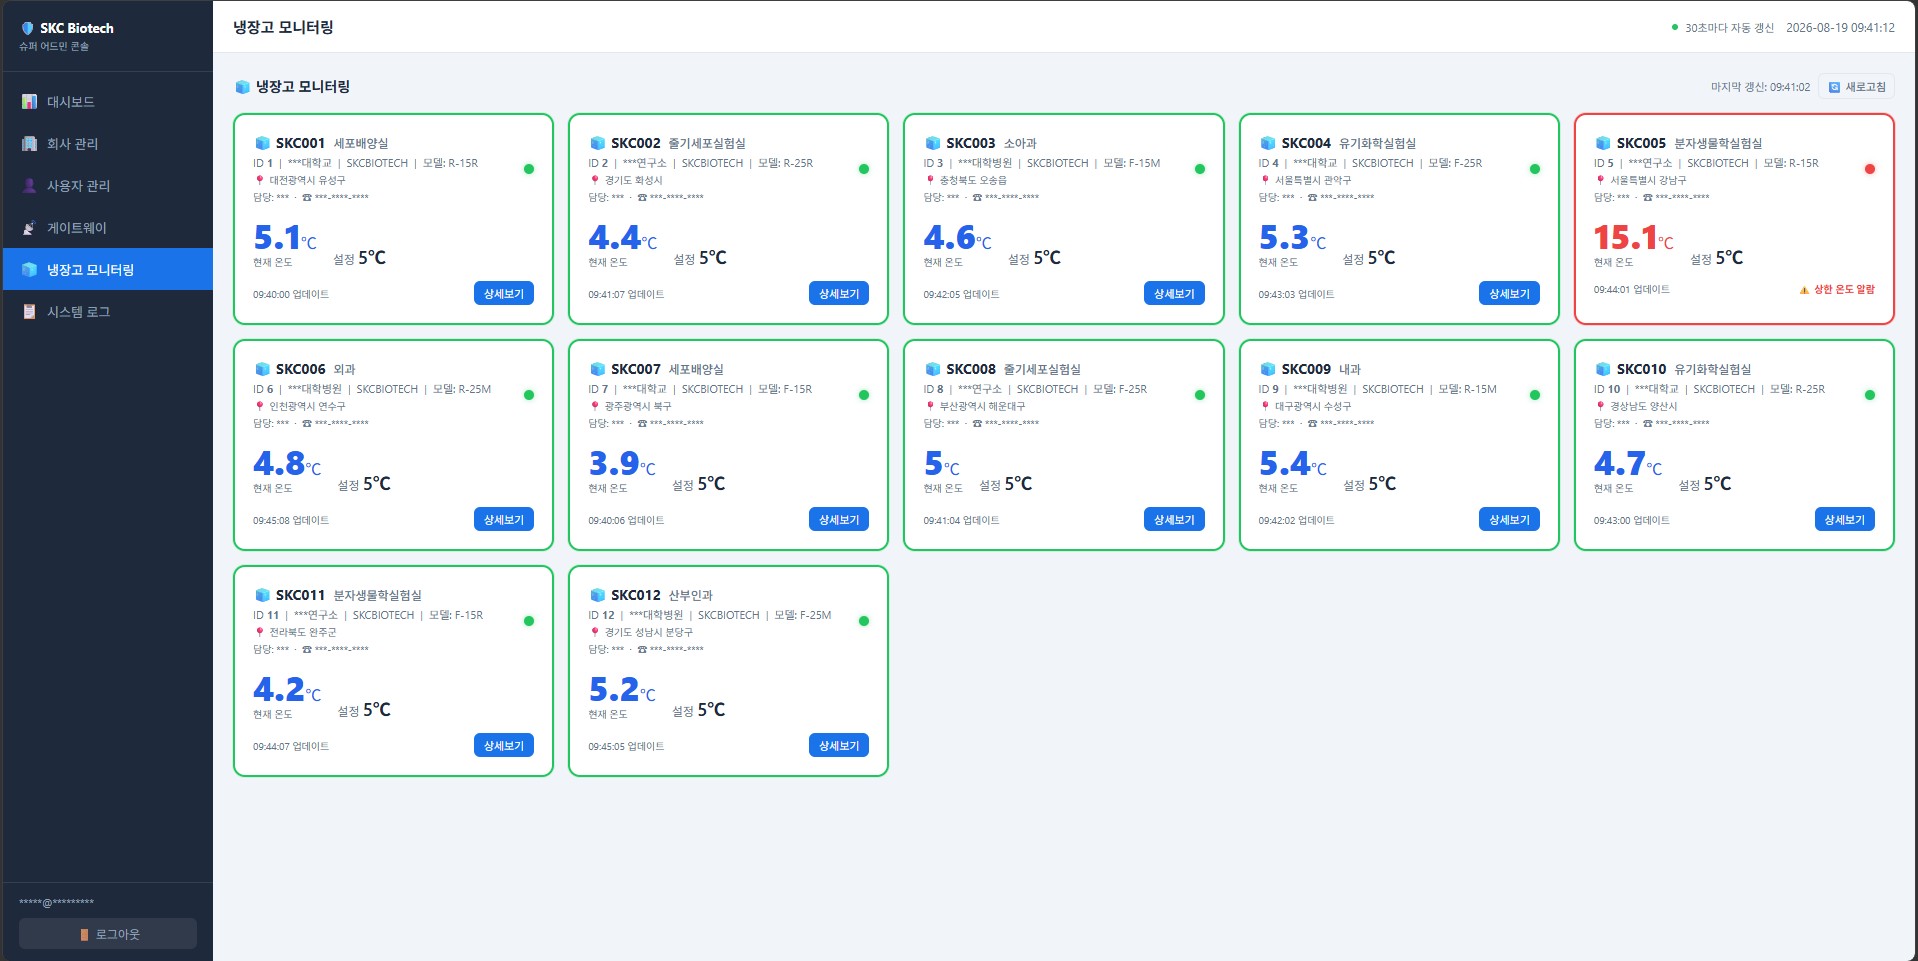Click 30초마다 자동 갱신 status text
The image size is (1918, 961).
tap(1729, 28)
